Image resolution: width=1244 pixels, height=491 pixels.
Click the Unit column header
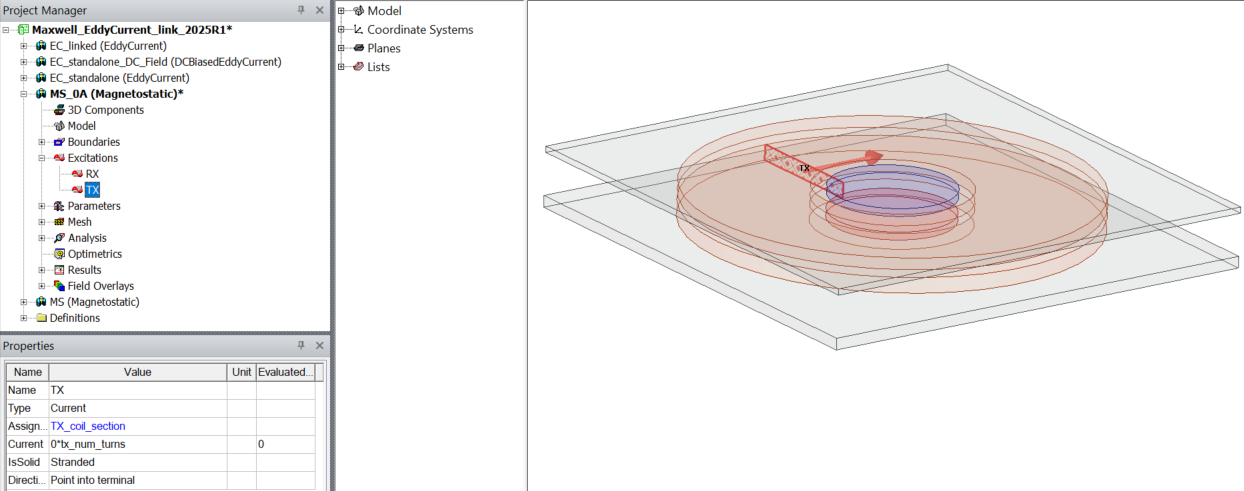[x=241, y=372]
